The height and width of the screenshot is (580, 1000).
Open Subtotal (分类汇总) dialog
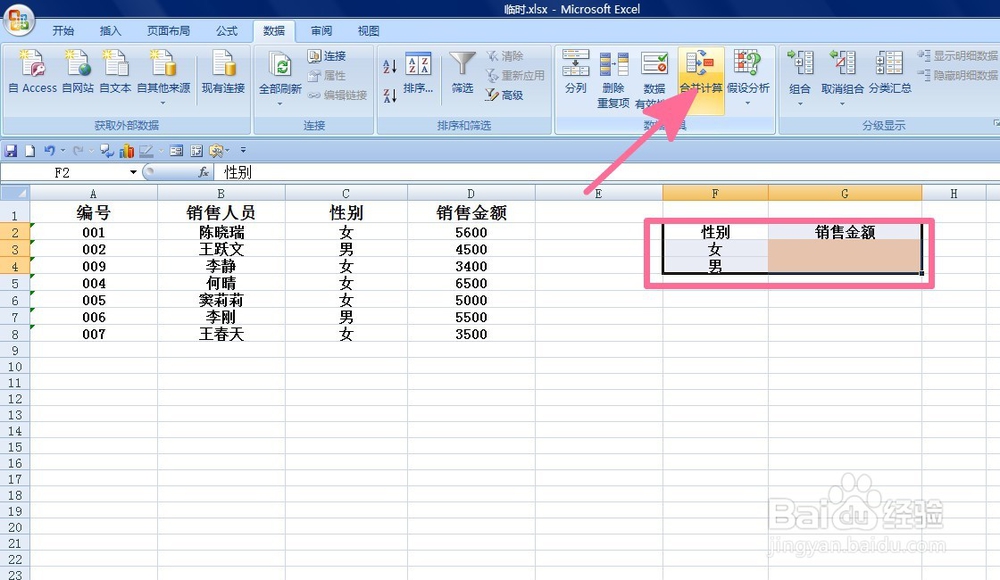890,72
